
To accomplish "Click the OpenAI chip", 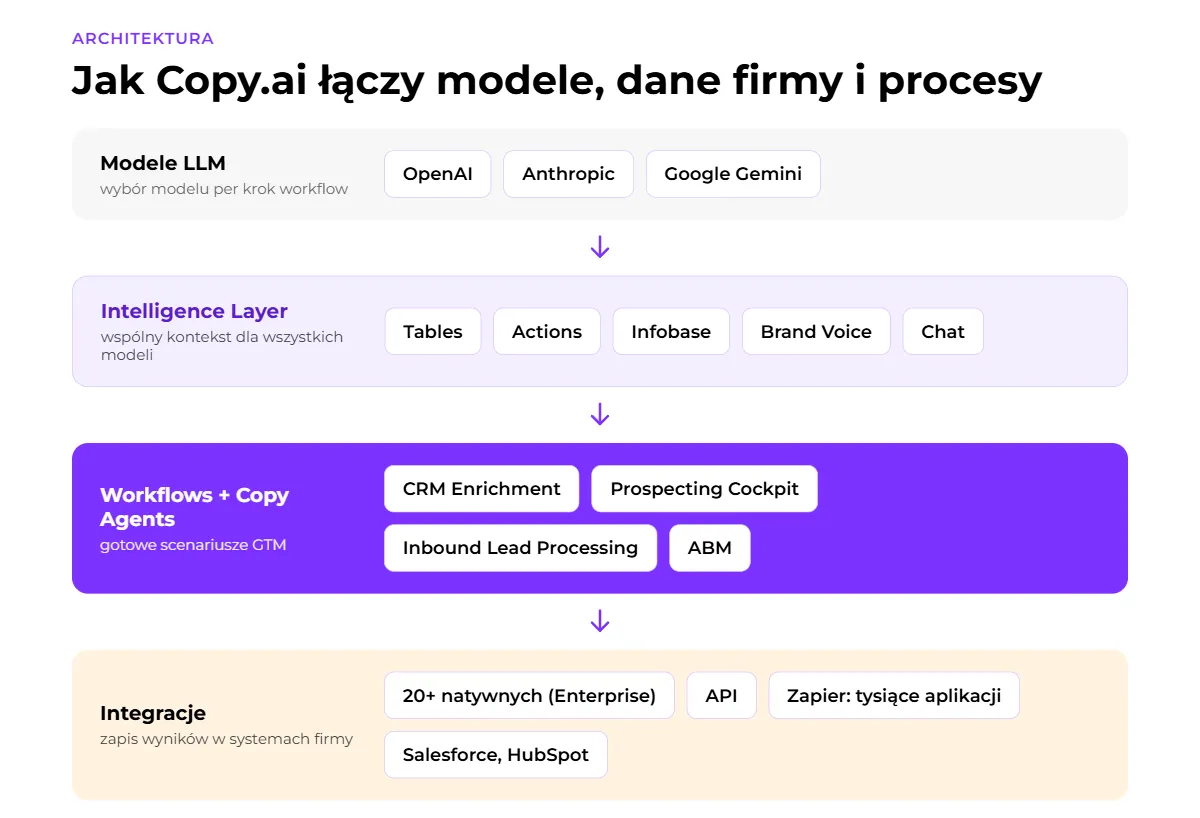I will point(438,174).
